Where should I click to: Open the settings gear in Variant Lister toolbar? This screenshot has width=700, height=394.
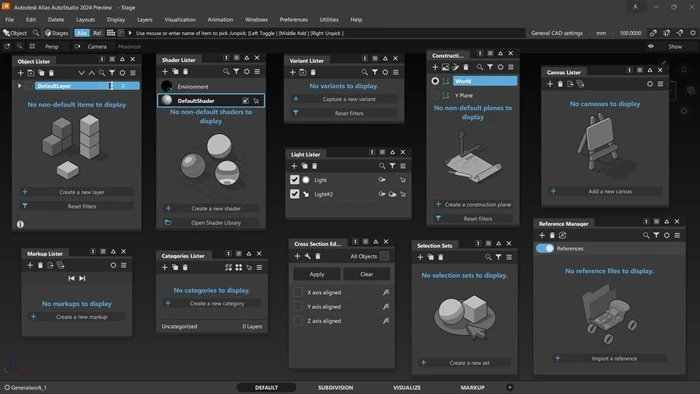[x=385, y=72]
